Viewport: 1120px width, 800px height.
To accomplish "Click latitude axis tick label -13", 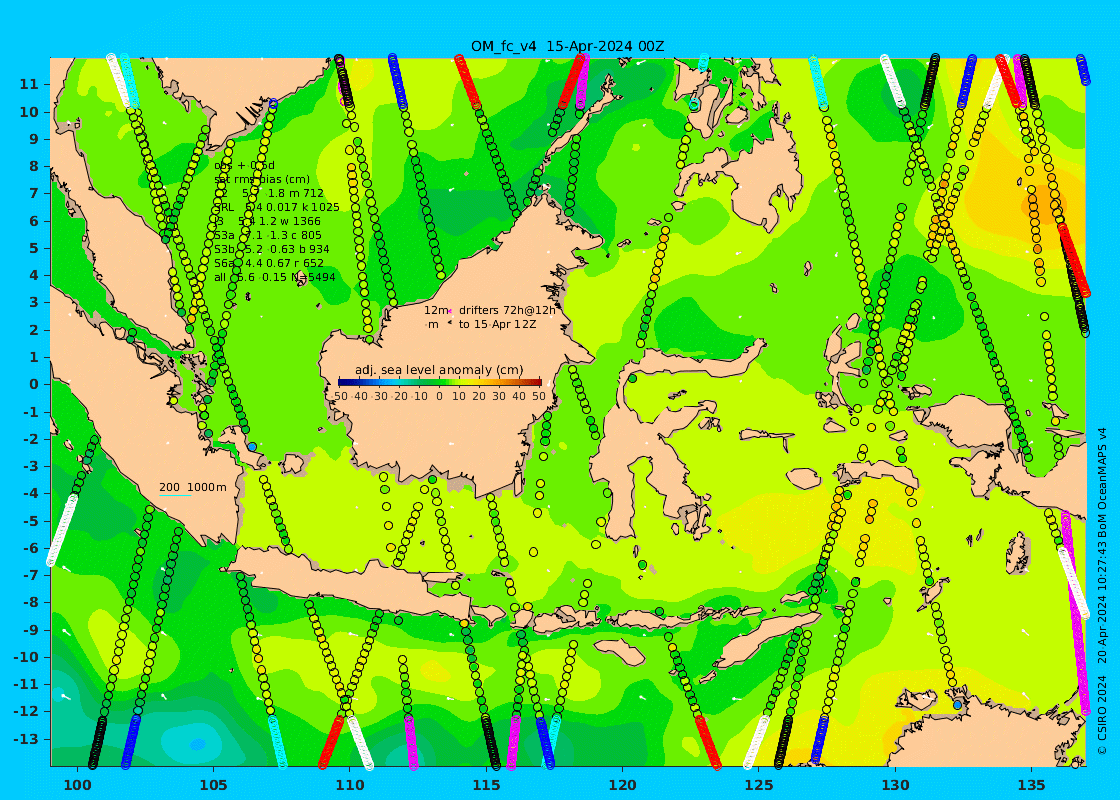I will click(x=26, y=739).
